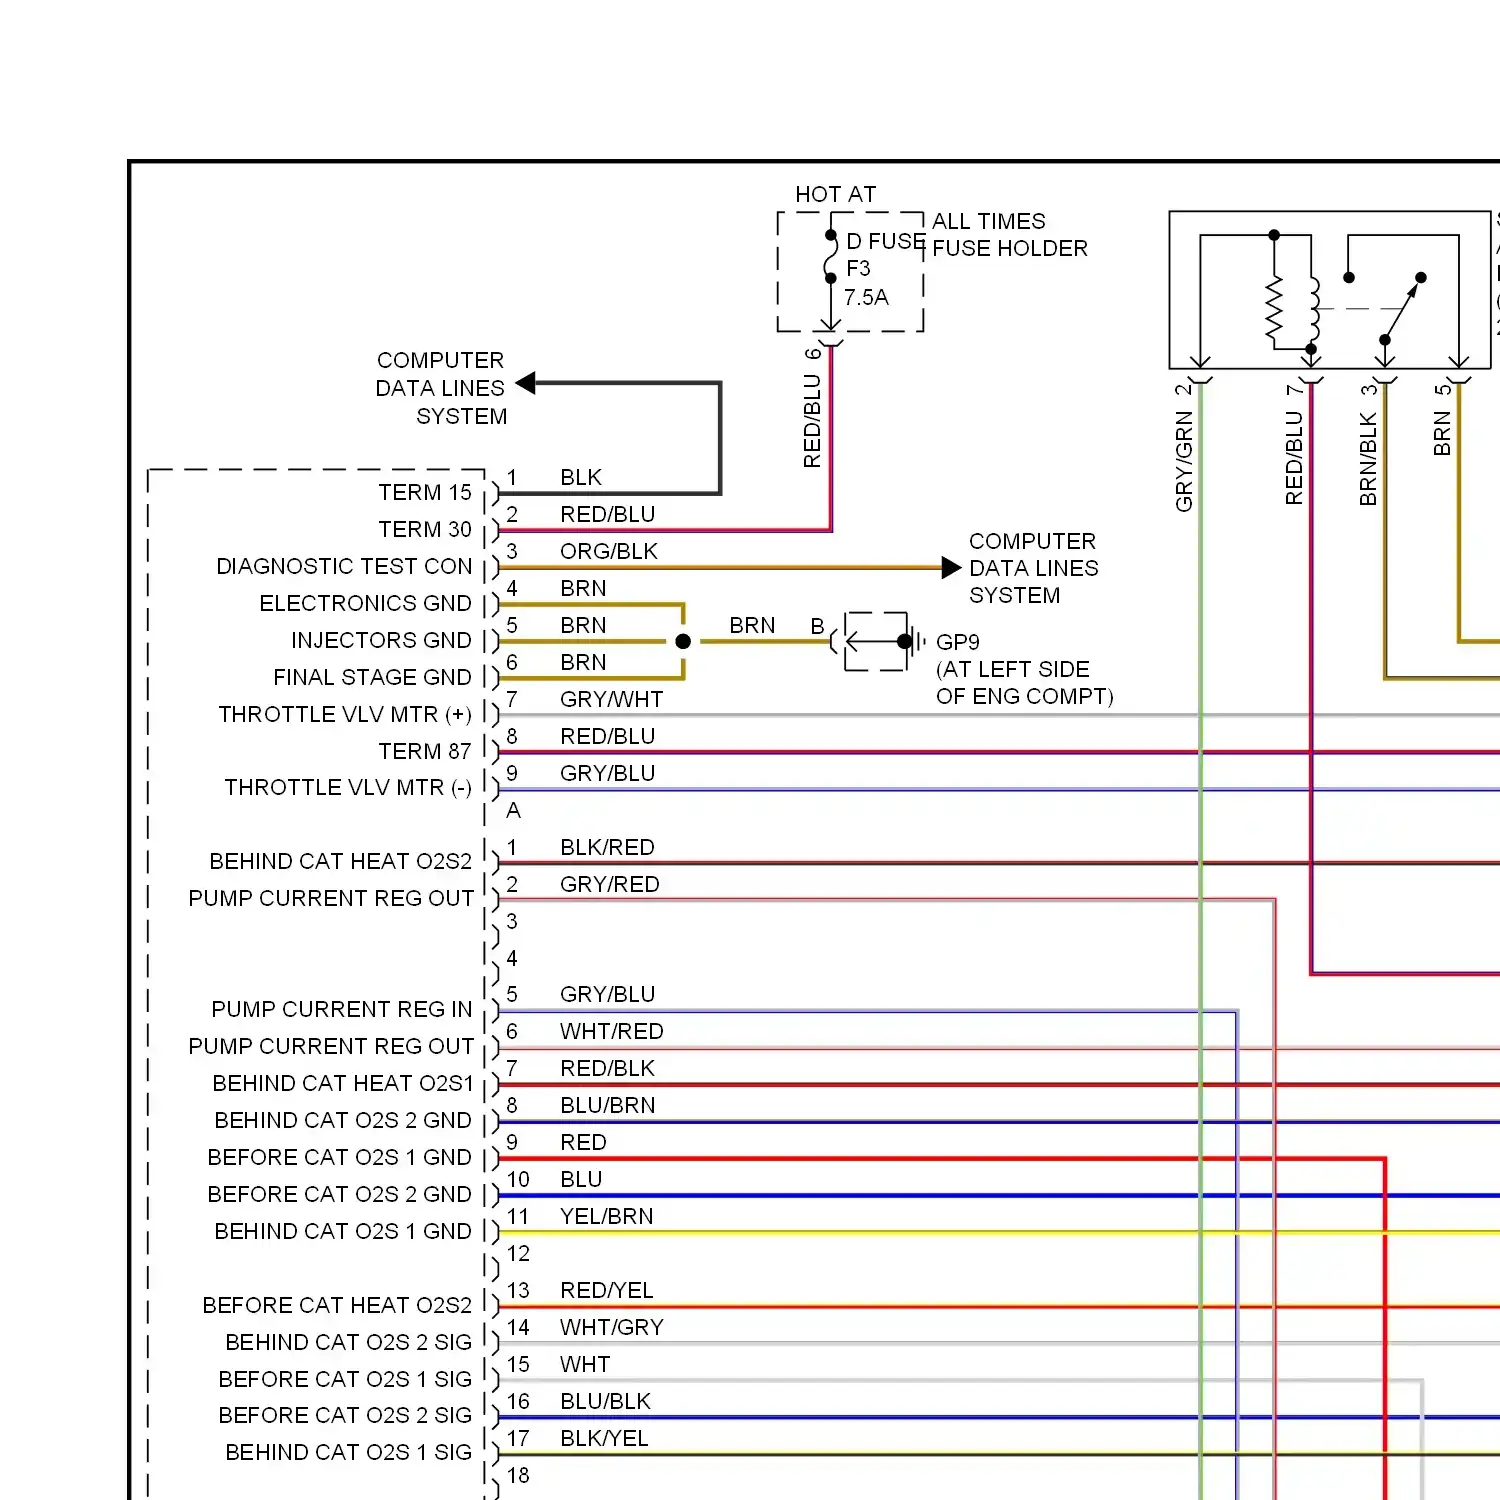Select THROTTLE VLV MTR (+) label
Image resolution: width=1500 pixels, height=1500 pixels.
coord(345,715)
